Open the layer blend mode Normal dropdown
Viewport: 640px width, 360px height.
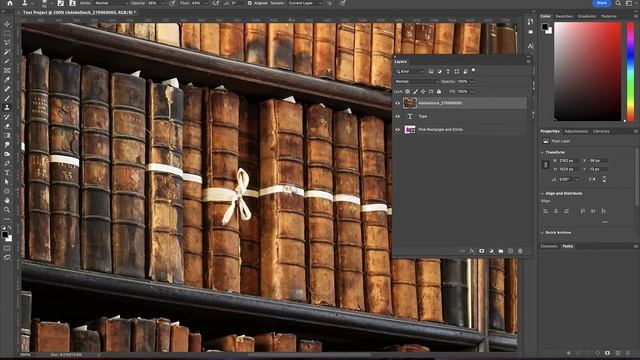(417, 82)
